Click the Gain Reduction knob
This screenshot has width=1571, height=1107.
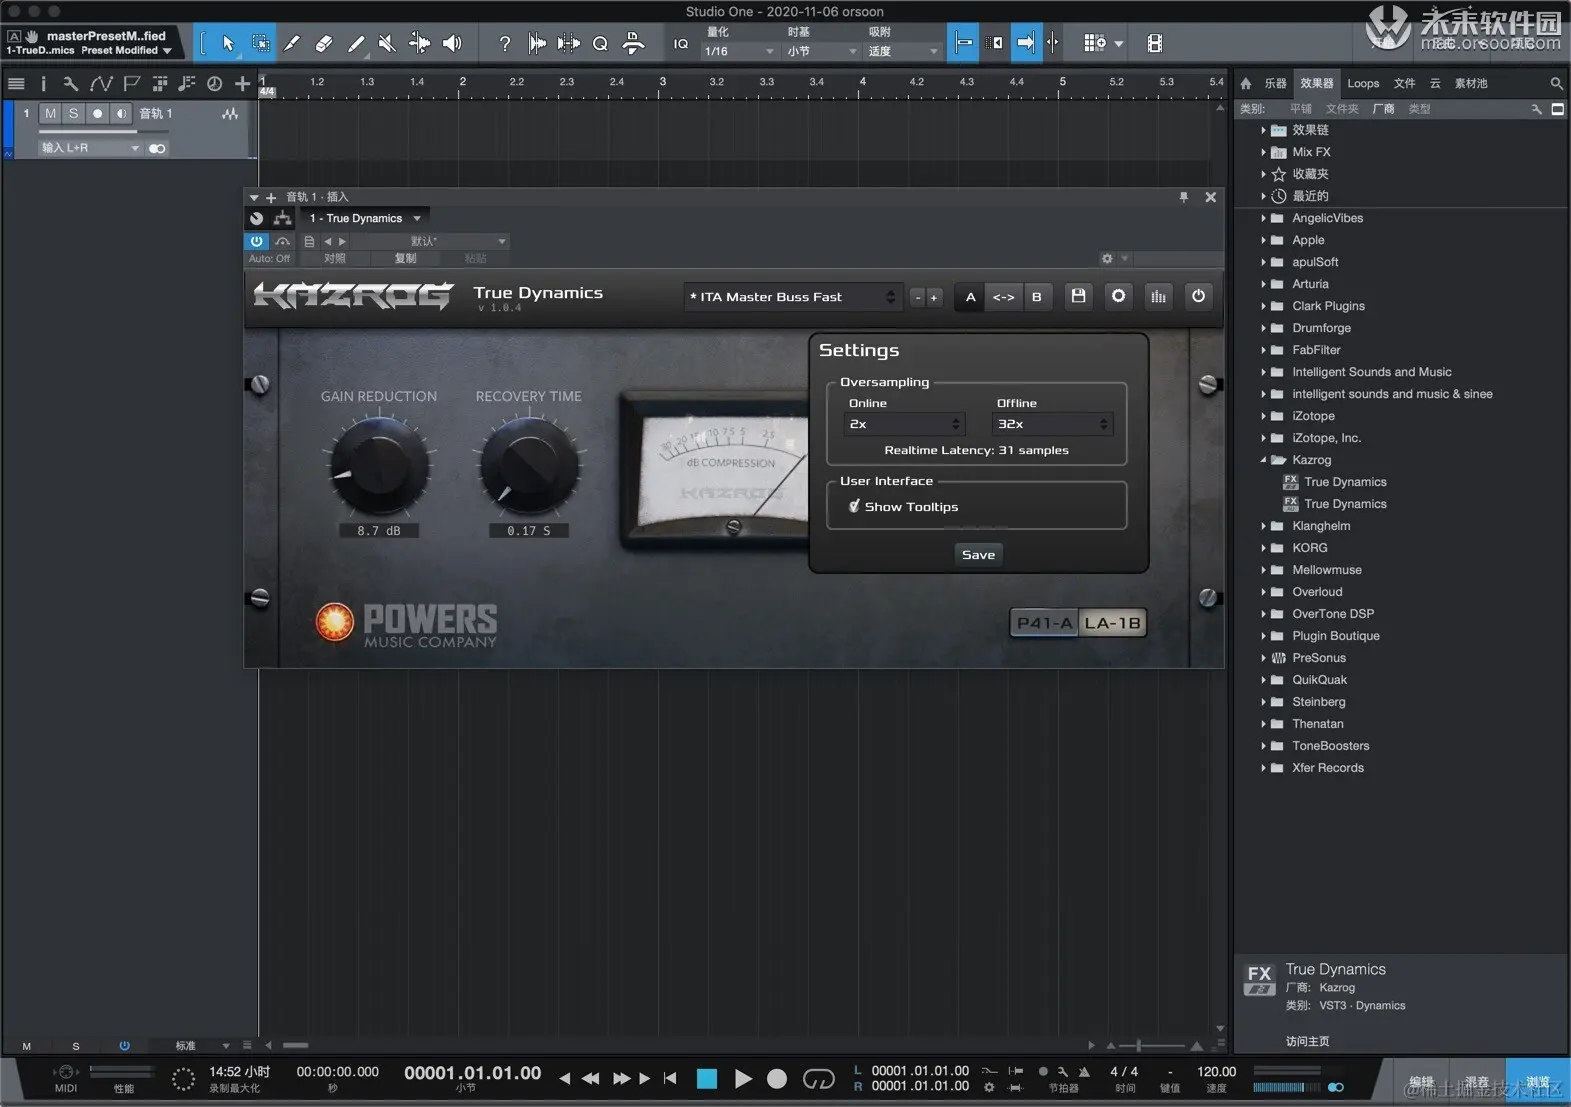point(379,466)
